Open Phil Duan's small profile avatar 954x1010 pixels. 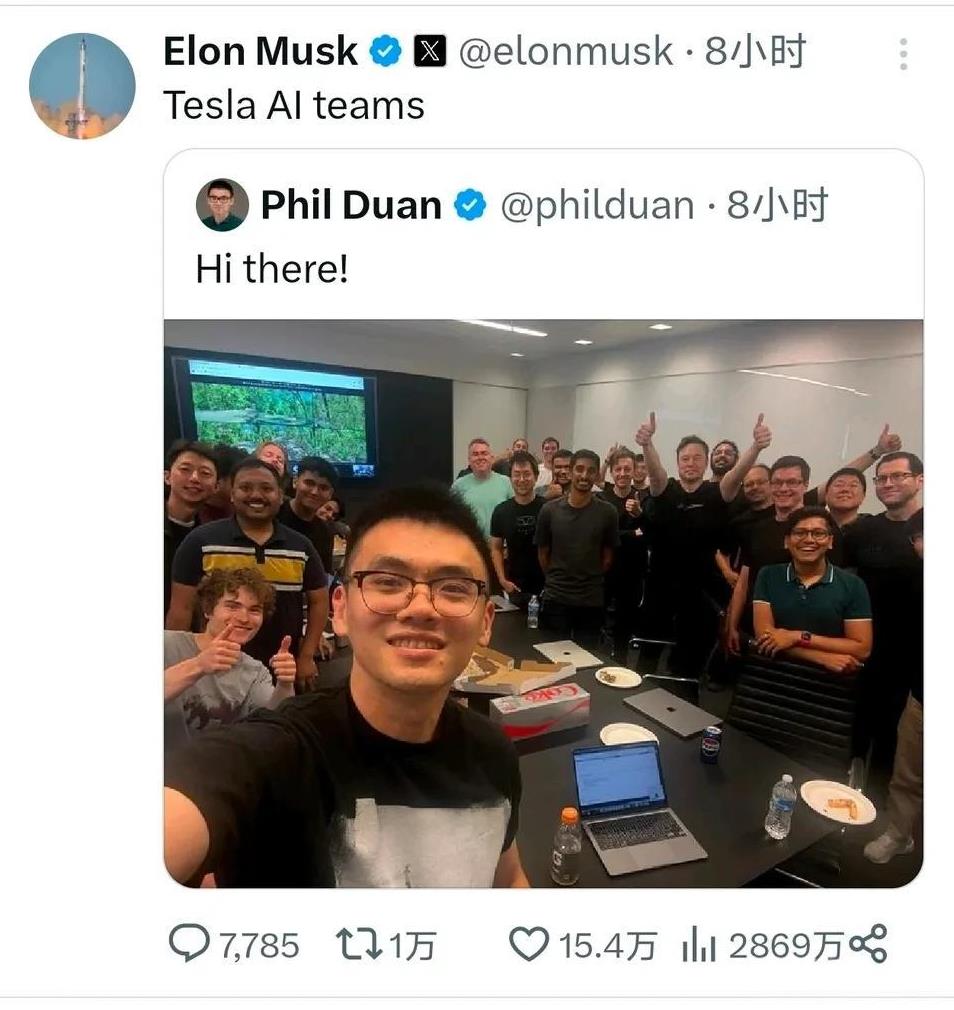(222, 205)
